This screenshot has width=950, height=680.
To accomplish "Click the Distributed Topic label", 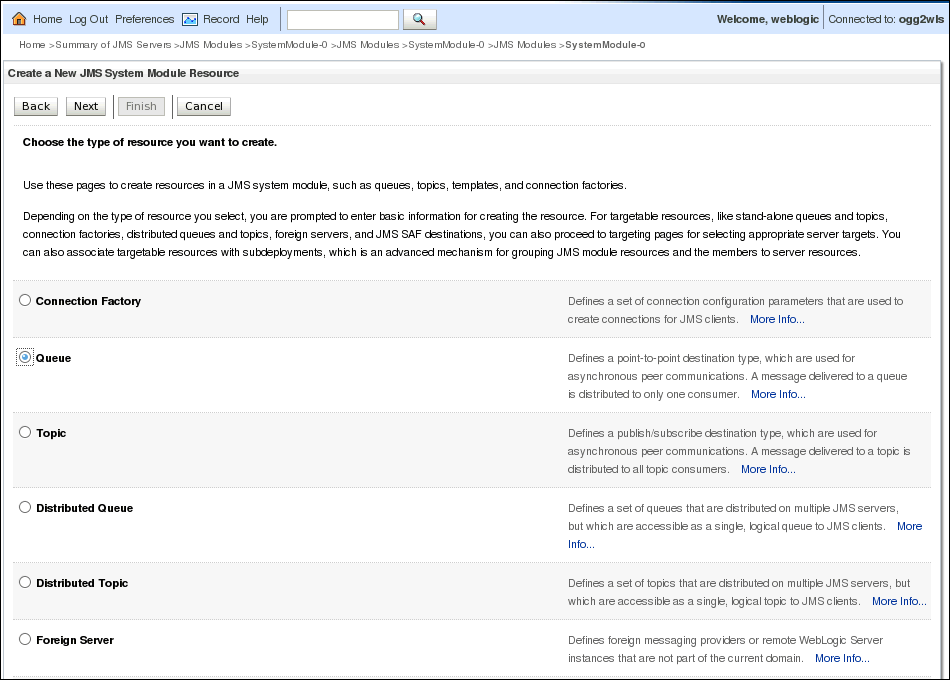I will [82, 584].
